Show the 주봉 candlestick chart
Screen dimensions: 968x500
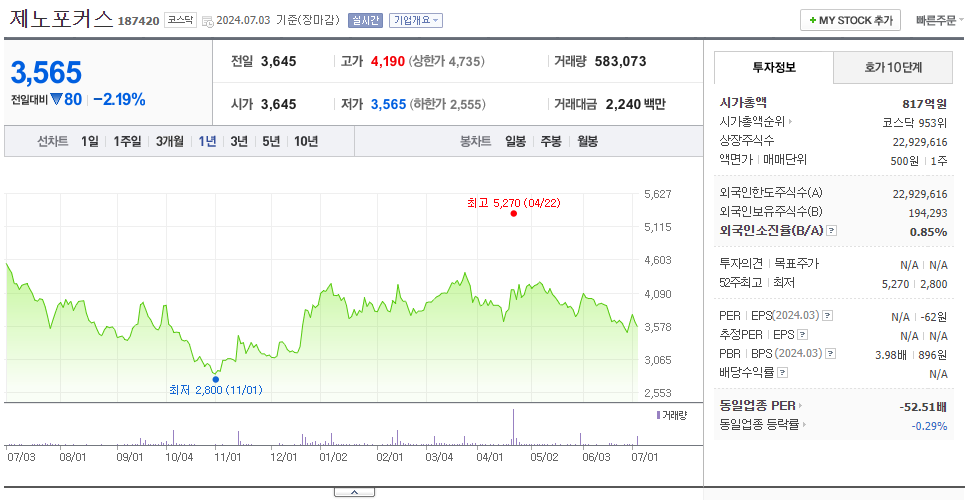pos(551,141)
